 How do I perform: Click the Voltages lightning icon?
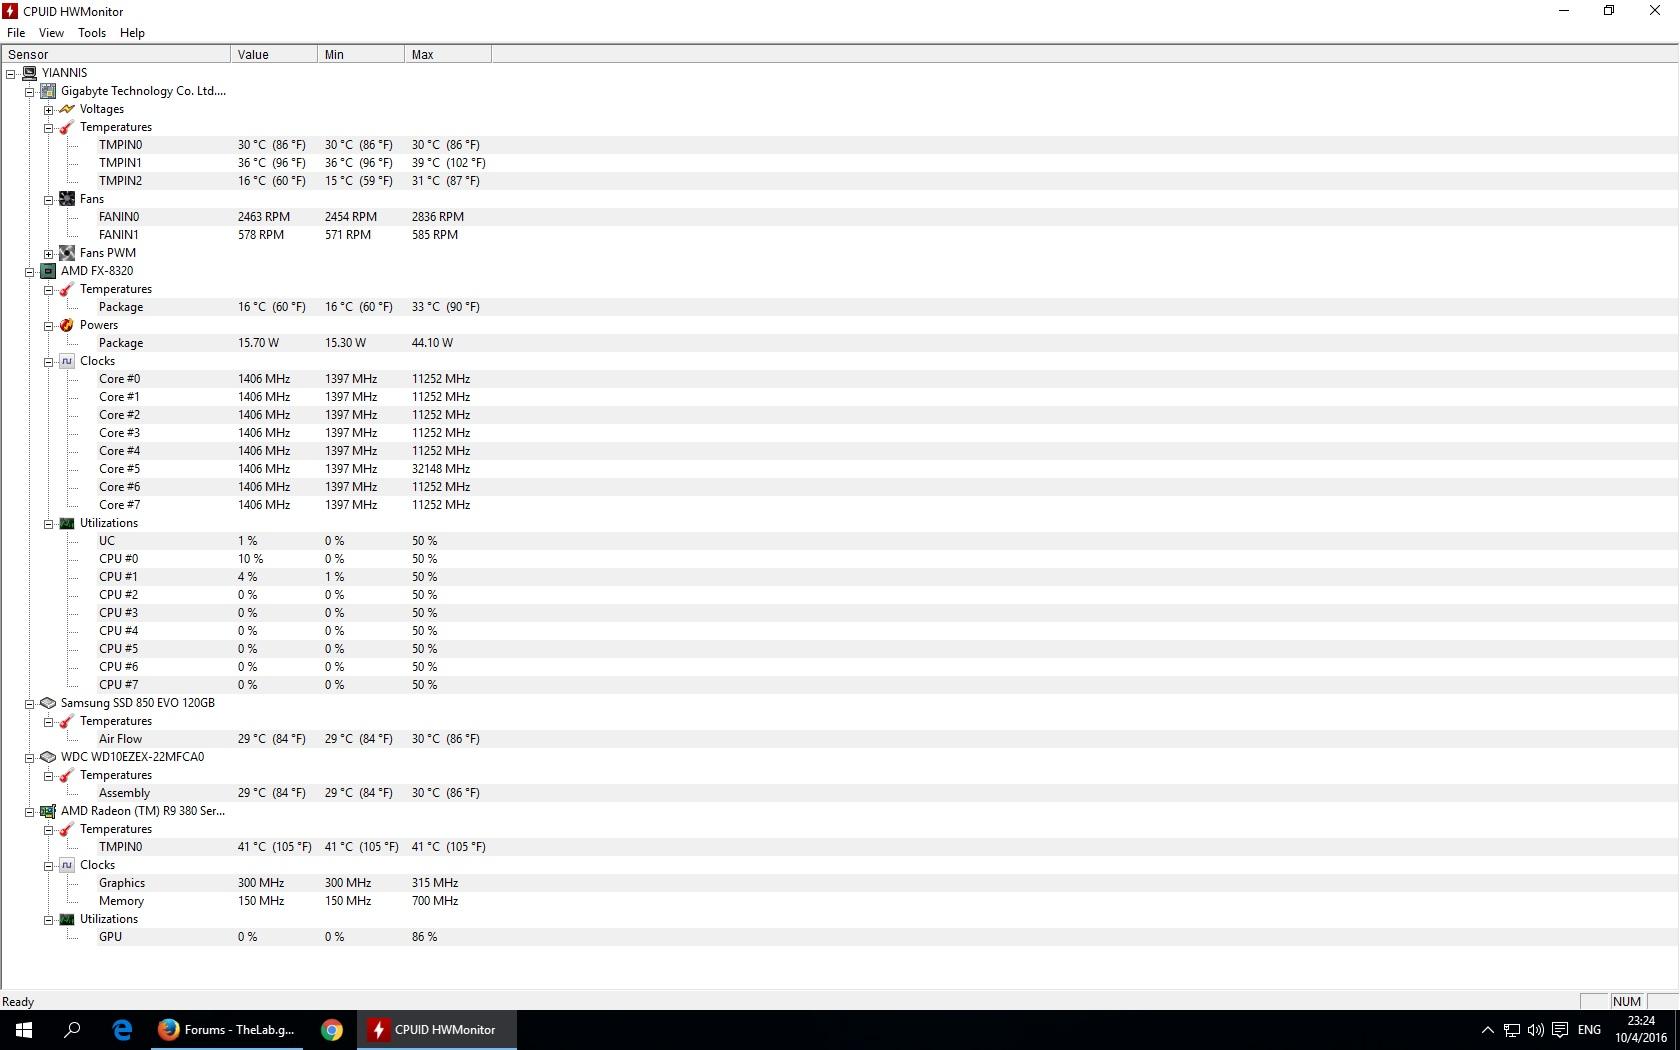tap(67, 109)
